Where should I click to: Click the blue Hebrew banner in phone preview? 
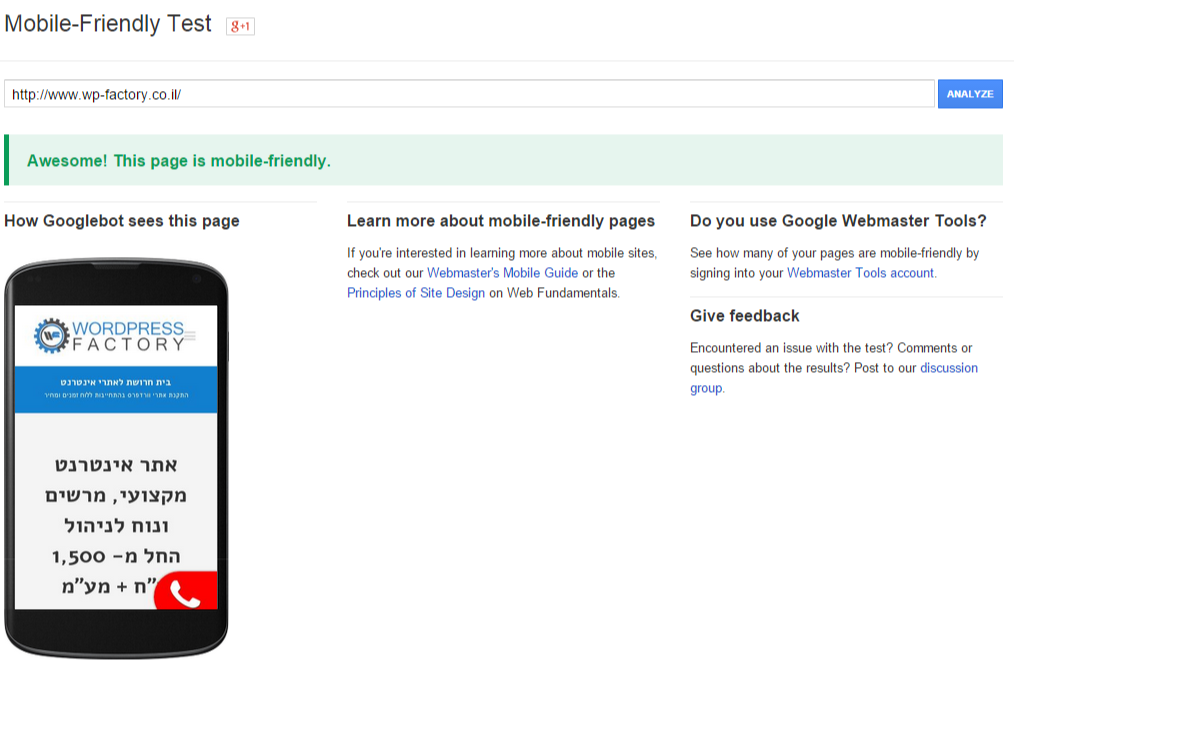click(x=116, y=389)
